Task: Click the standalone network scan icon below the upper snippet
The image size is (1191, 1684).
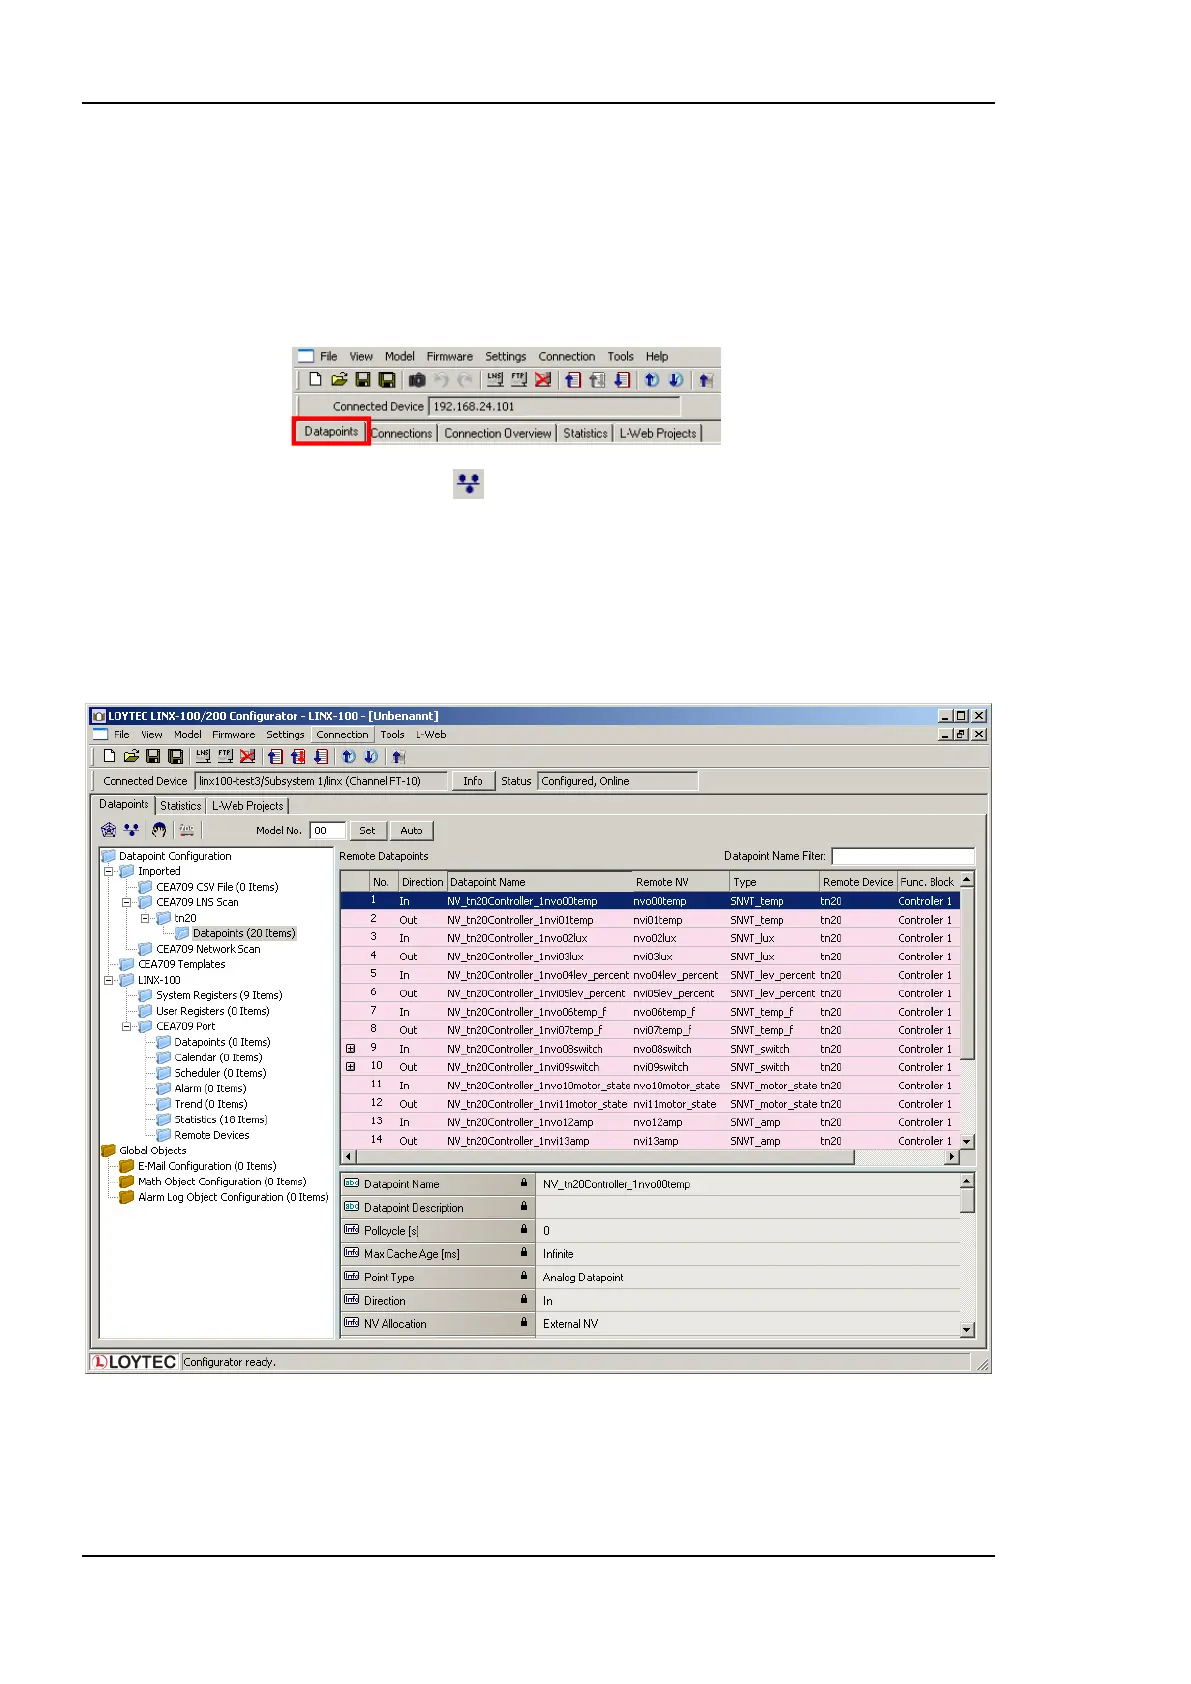Action: pyautogui.click(x=468, y=484)
